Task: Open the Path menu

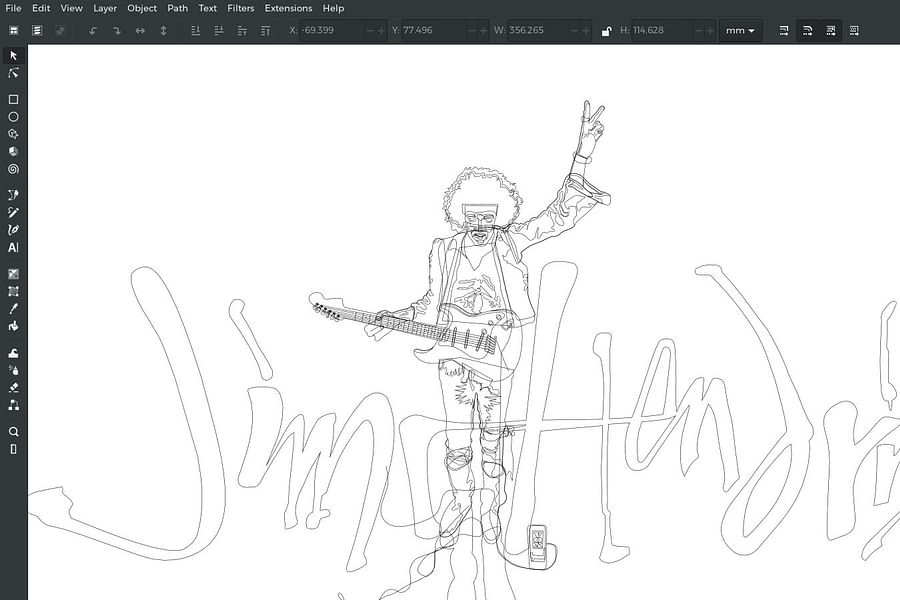Action: point(177,8)
